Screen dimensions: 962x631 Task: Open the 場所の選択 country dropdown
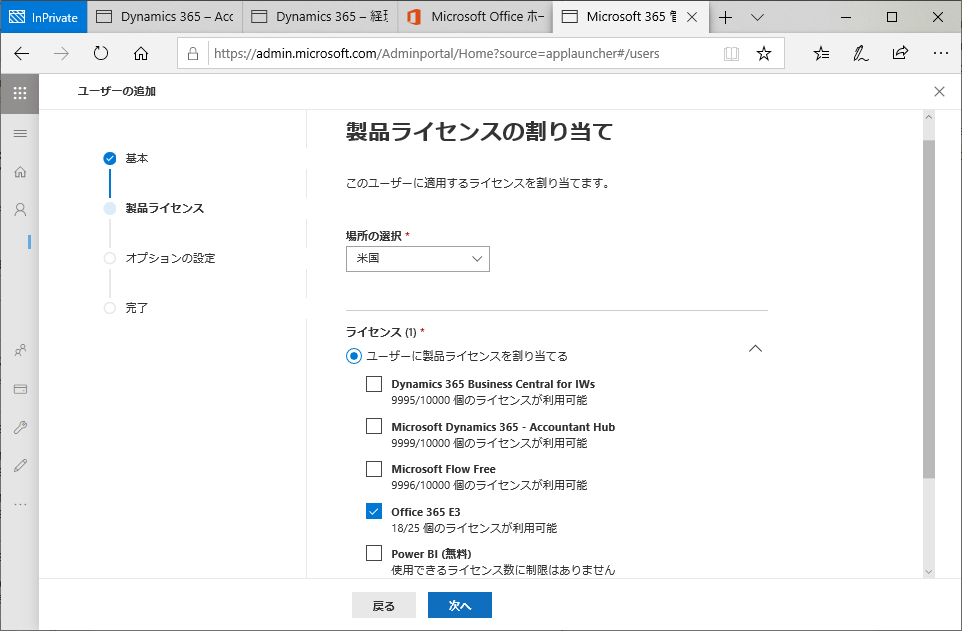418,259
